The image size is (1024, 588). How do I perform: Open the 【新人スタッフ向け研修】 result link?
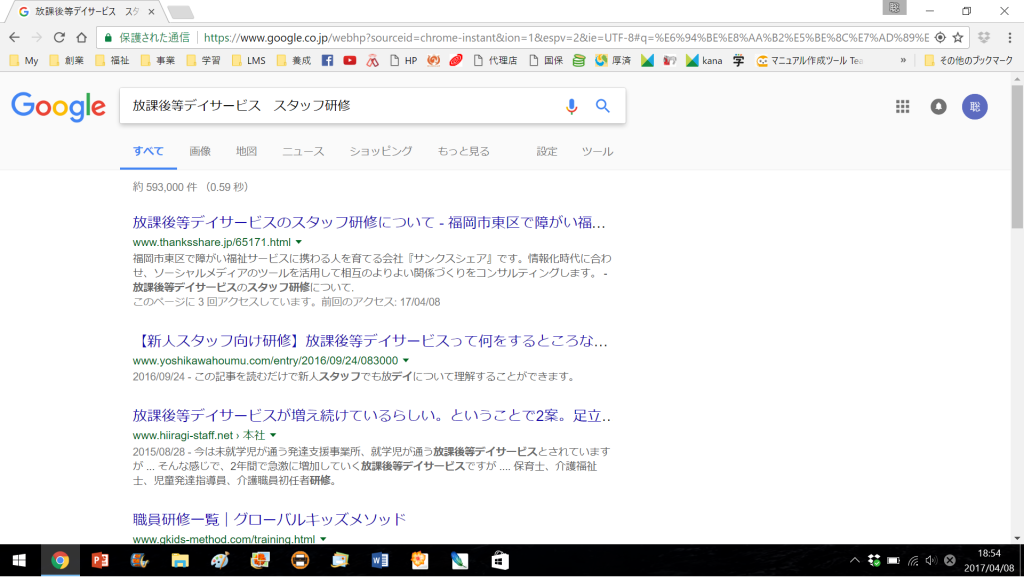(x=370, y=341)
